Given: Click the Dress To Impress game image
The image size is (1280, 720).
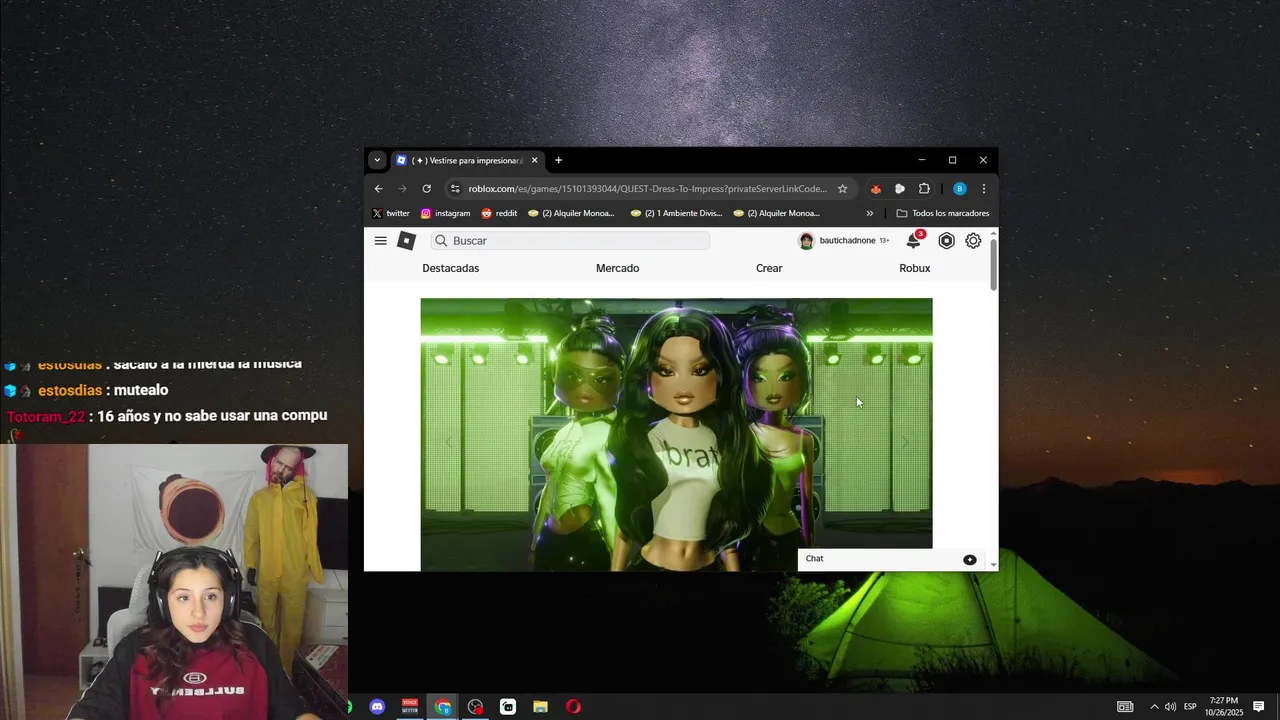Looking at the screenshot, I should pos(676,434).
